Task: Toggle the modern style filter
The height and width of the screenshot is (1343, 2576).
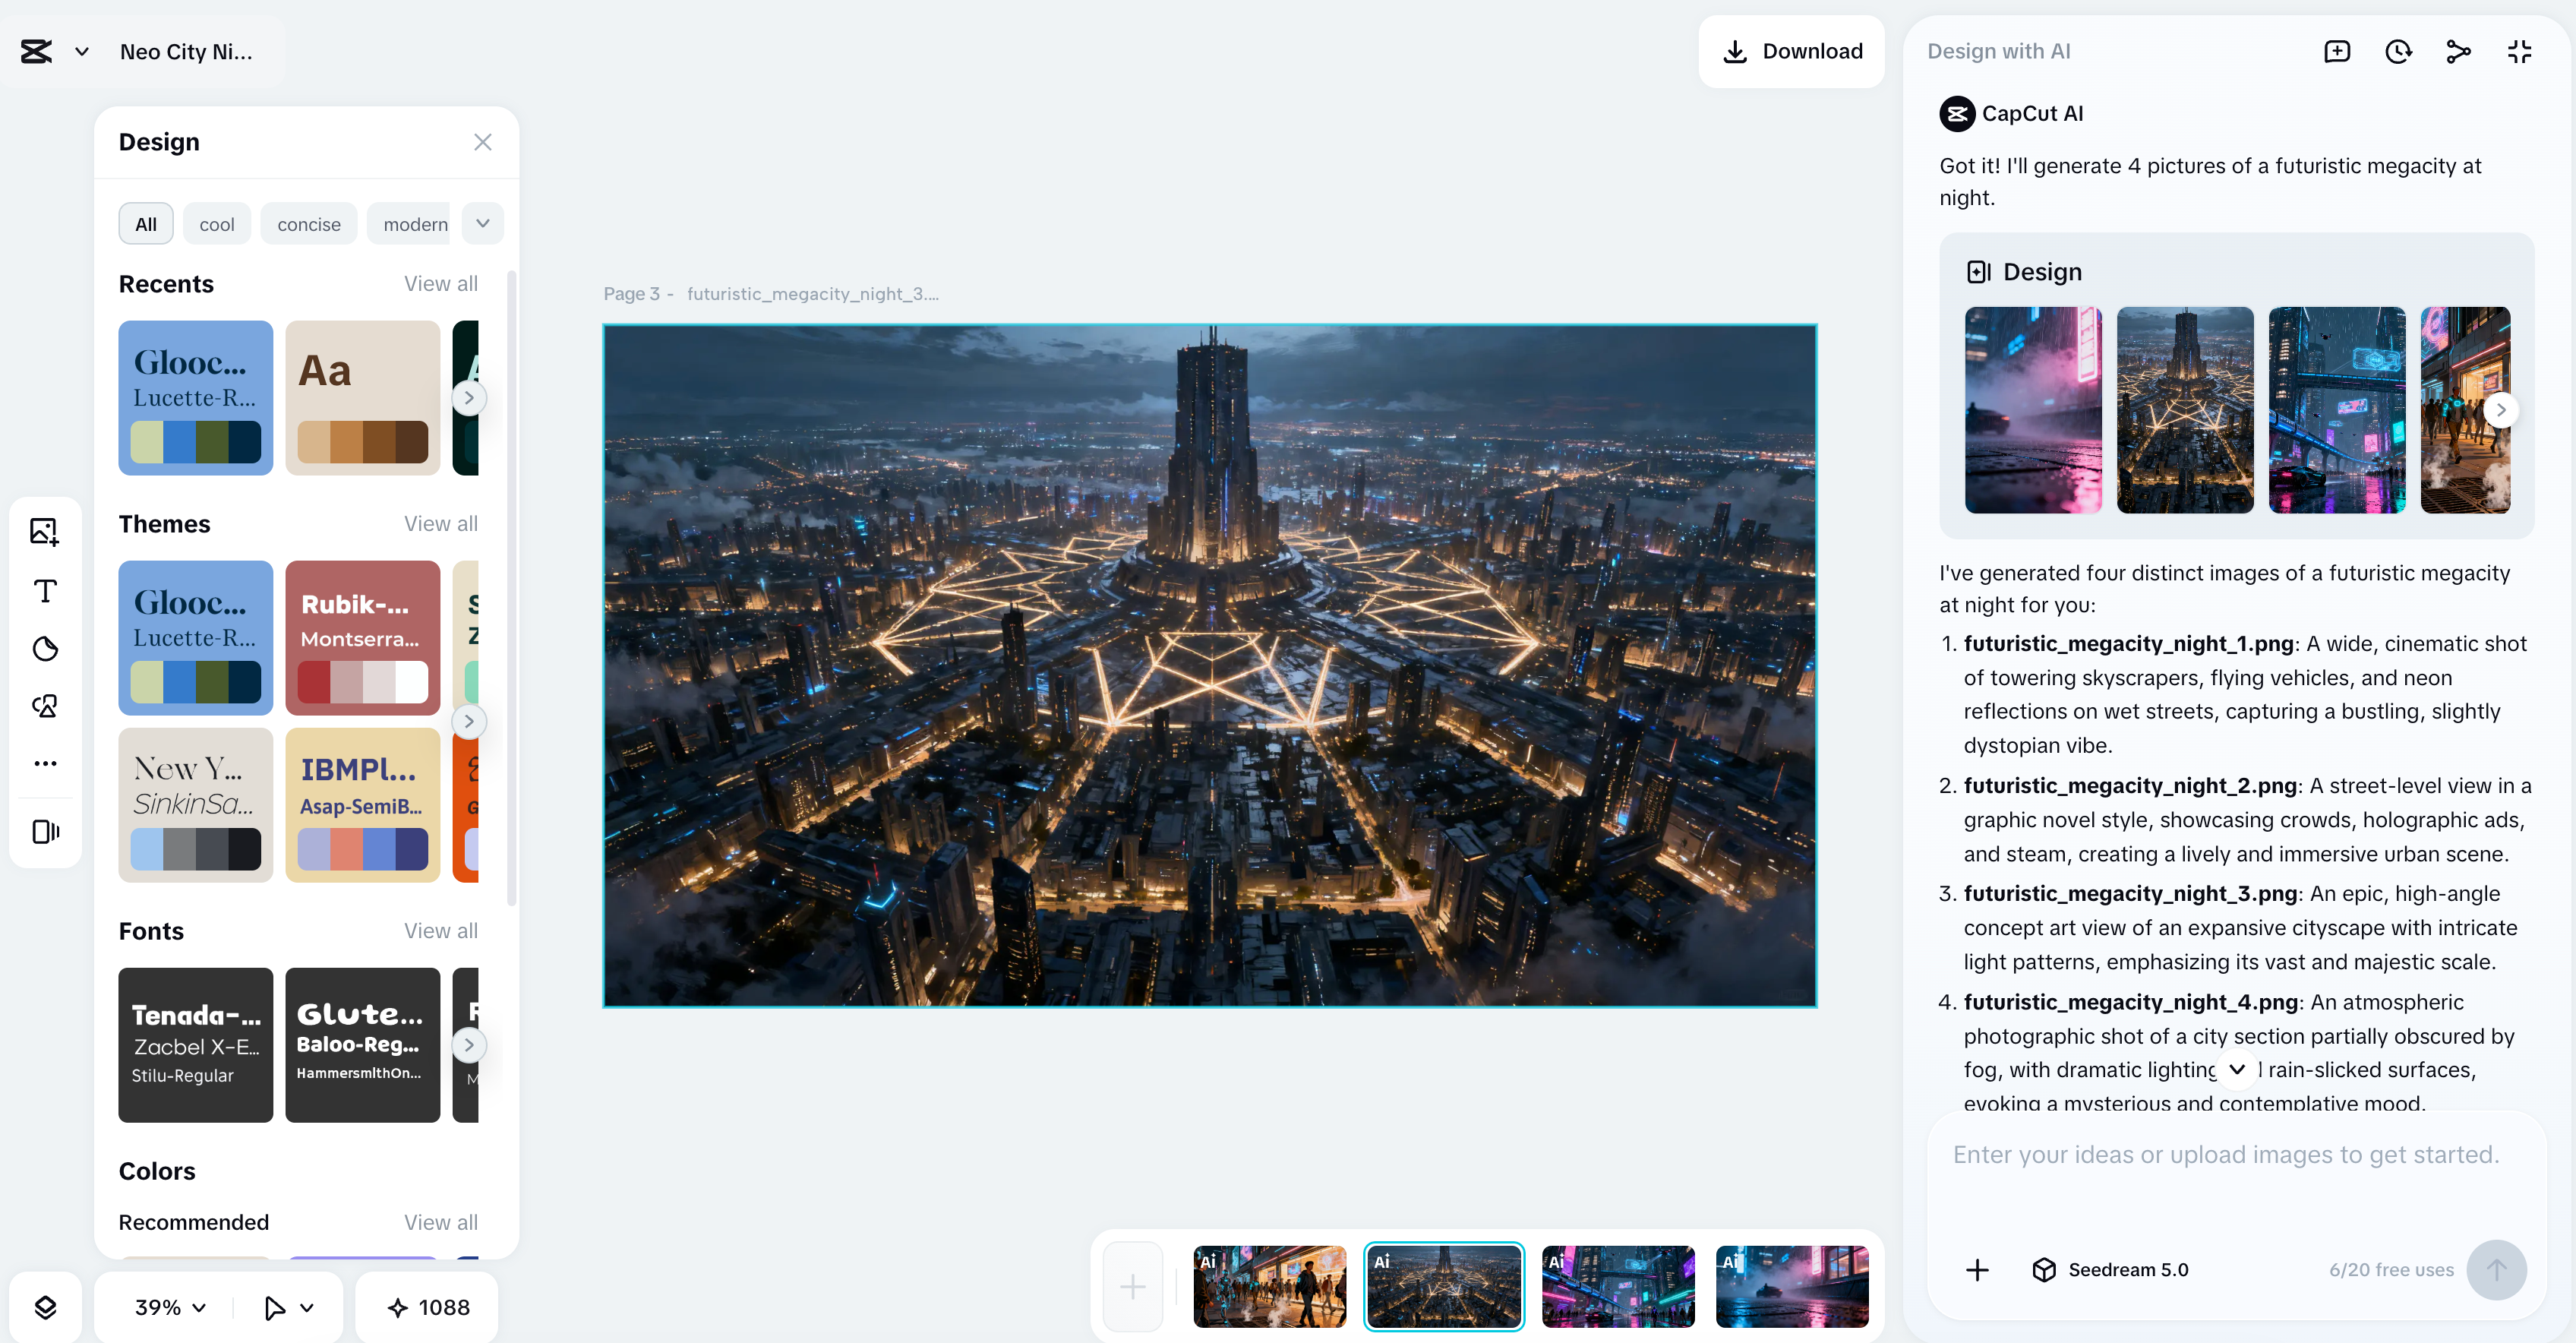Action: [x=414, y=224]
